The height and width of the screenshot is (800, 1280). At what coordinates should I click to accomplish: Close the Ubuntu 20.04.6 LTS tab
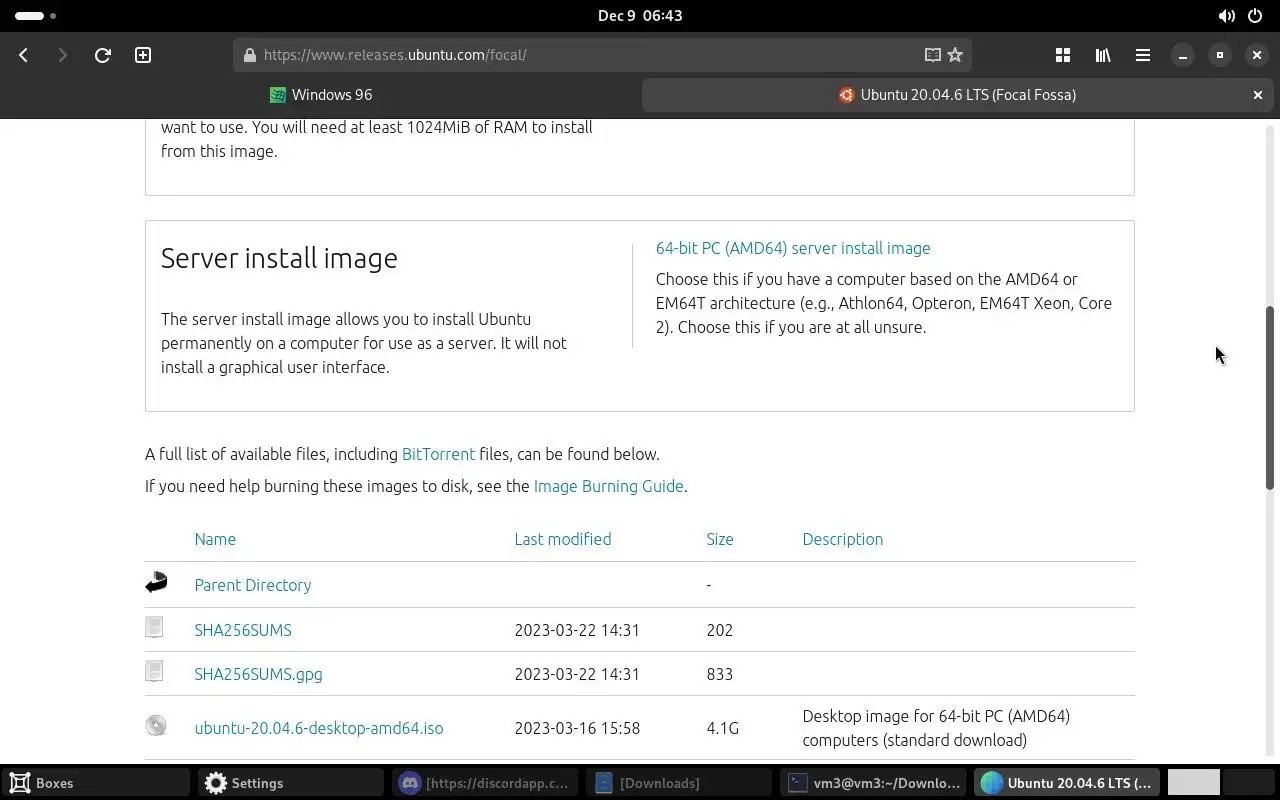point(1258,95)
